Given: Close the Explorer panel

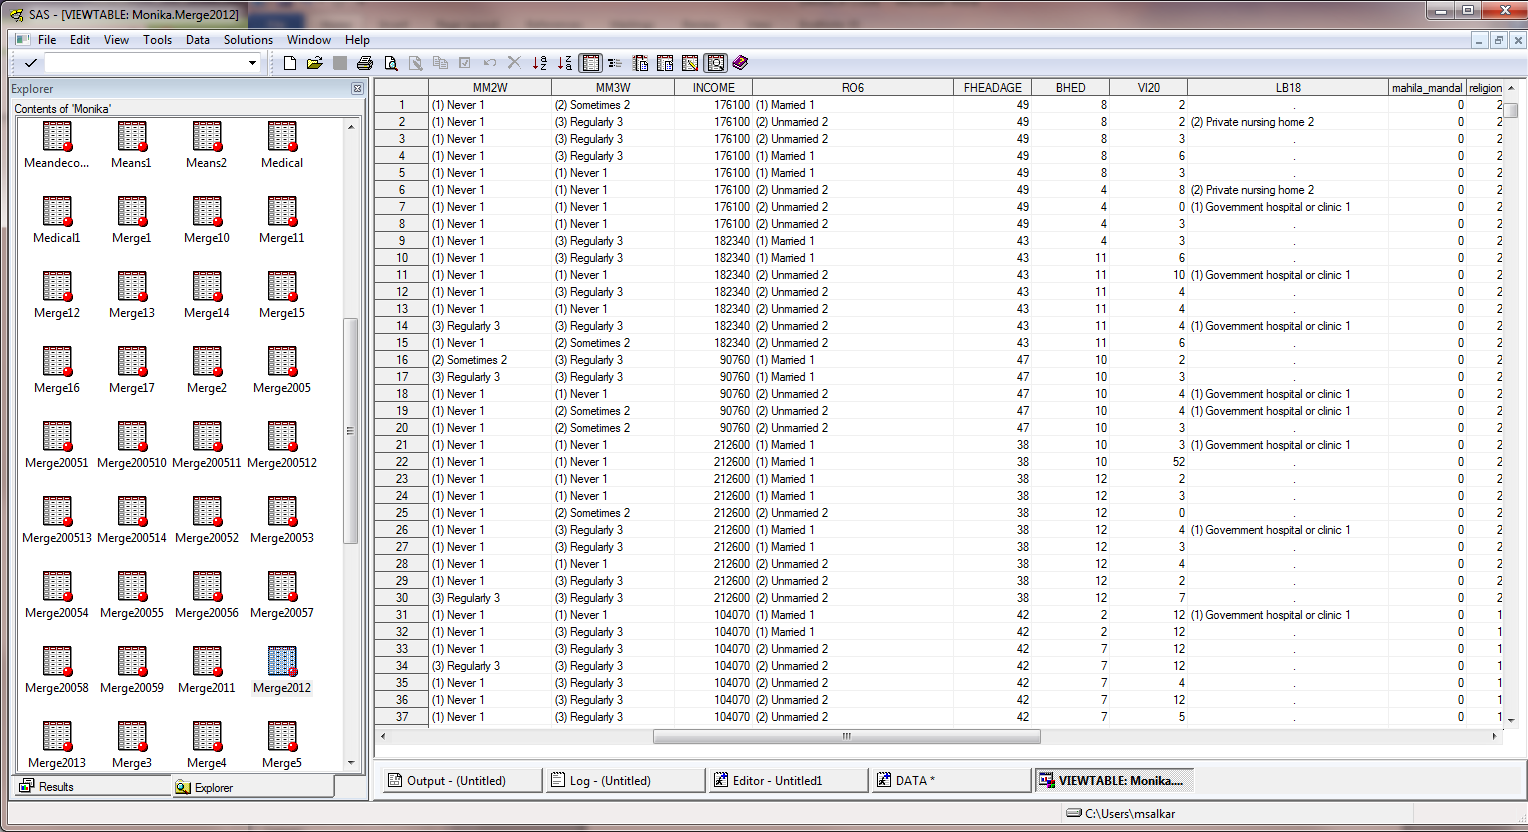Looking at the screenshot, I should (357, 89).
